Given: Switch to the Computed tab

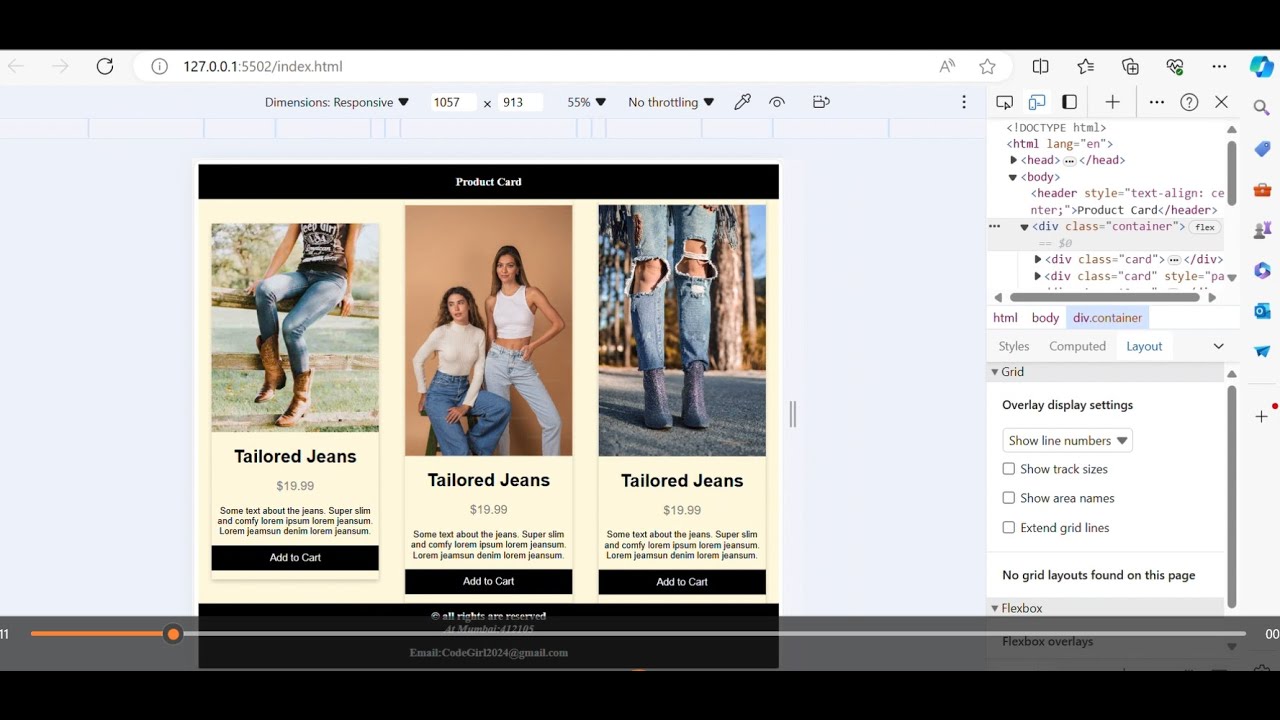Looking at the screenshot, I should point(1077,346).
